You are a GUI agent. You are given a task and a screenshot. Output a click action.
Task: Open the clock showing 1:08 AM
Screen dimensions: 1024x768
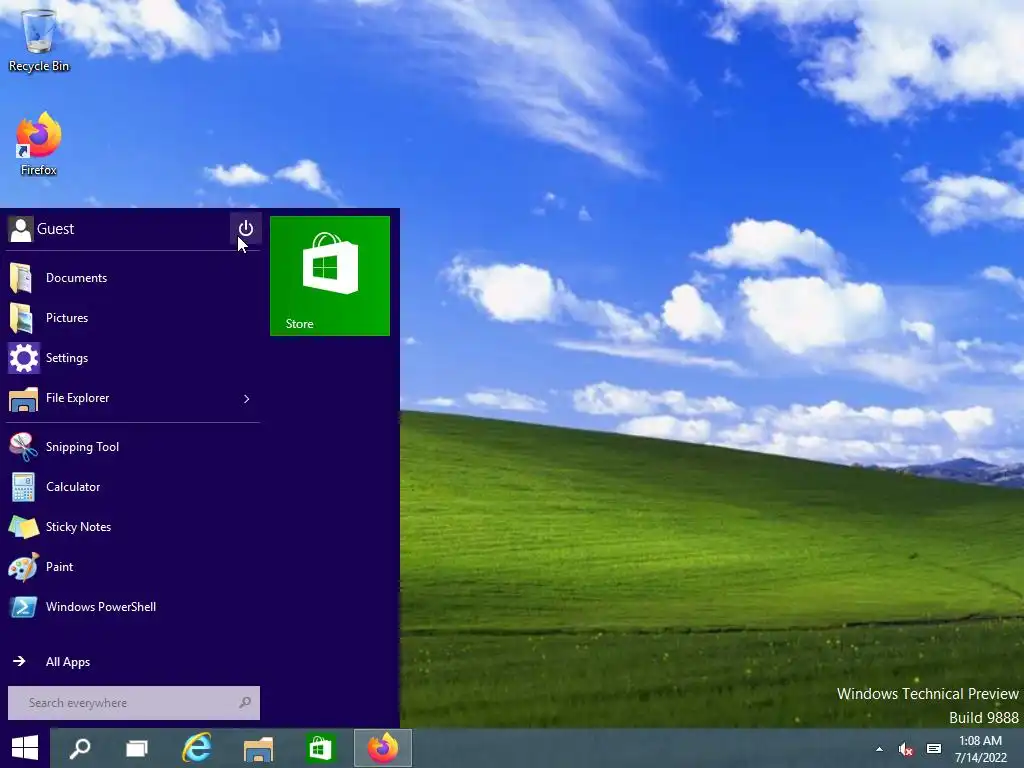click(980, 749)
